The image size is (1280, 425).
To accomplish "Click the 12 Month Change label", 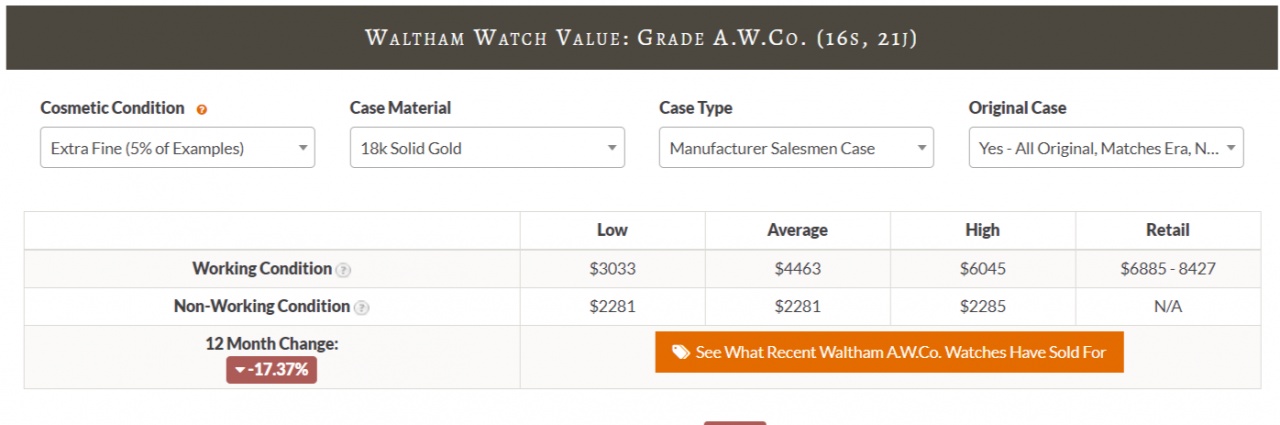I will tap(271, 343).
